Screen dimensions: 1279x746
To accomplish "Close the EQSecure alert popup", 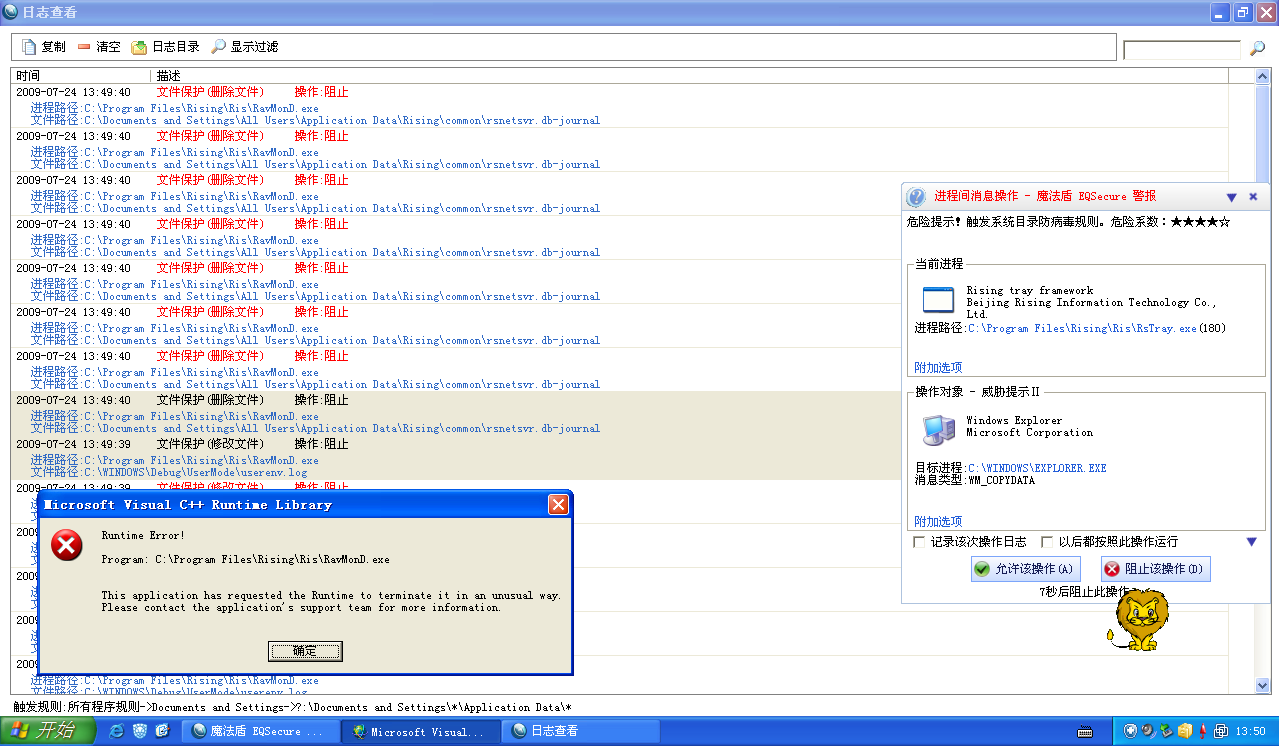I will 1253,198.
